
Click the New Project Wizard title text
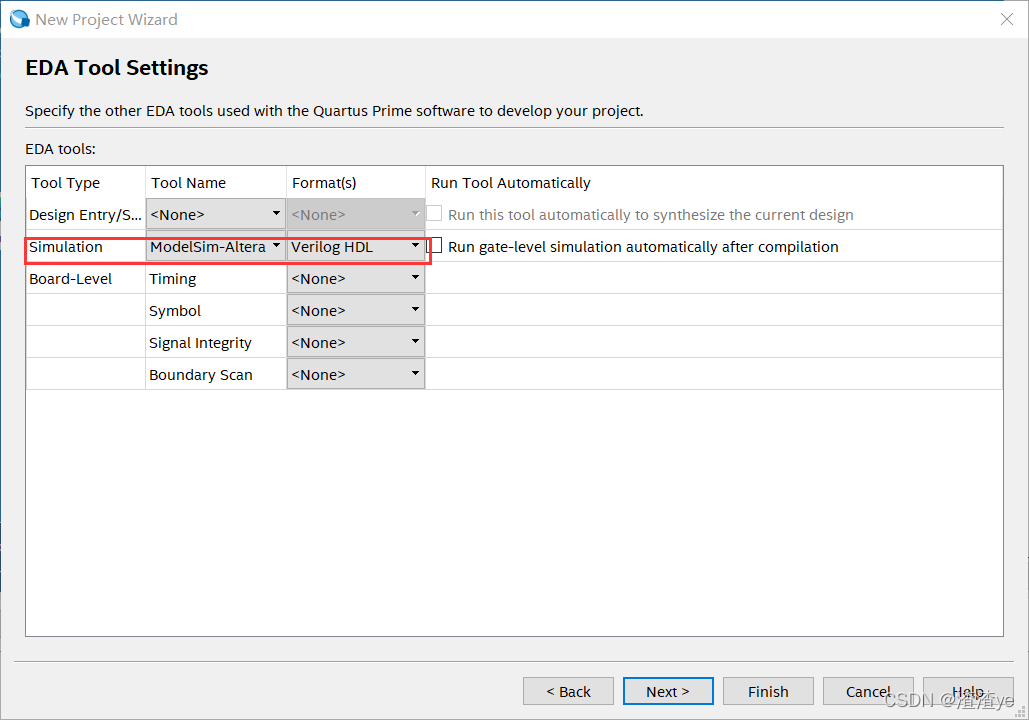(106, 20)
